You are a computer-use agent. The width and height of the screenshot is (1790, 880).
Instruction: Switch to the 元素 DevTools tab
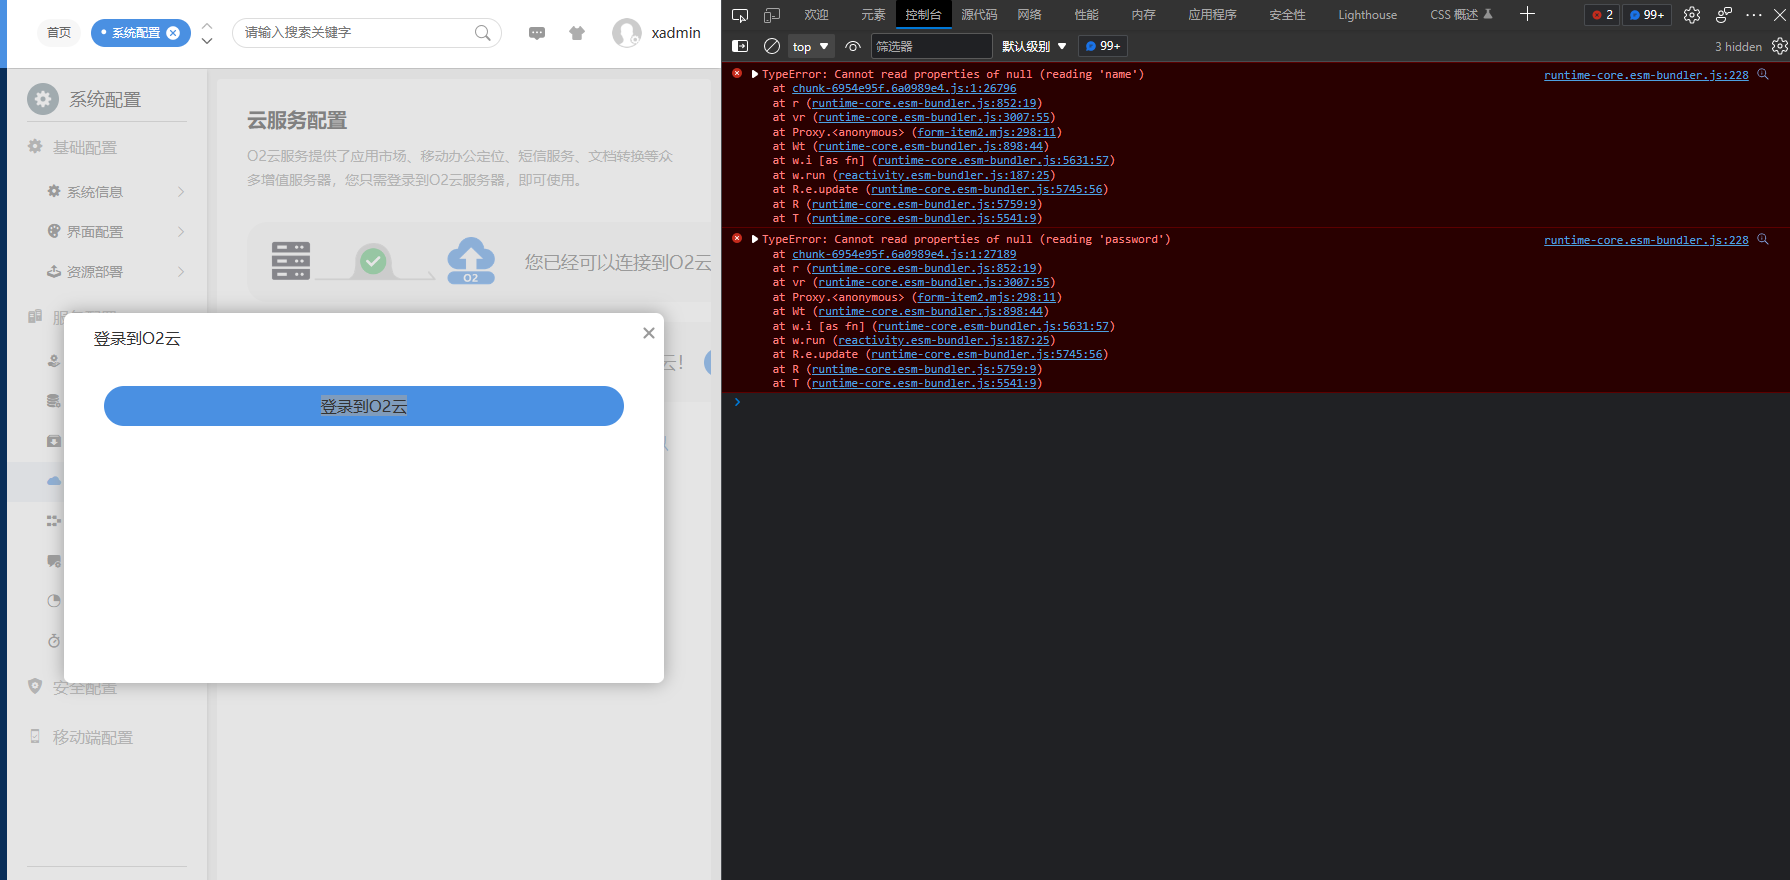coord(873,15)
